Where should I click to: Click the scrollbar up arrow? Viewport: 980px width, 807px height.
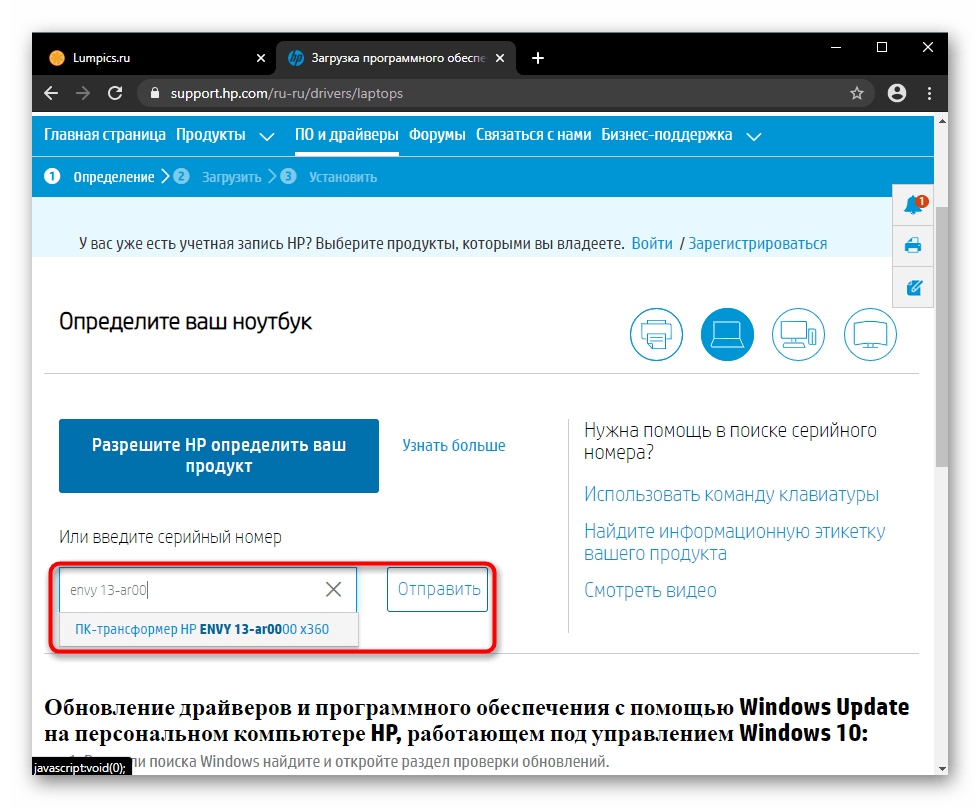[941, 121]
